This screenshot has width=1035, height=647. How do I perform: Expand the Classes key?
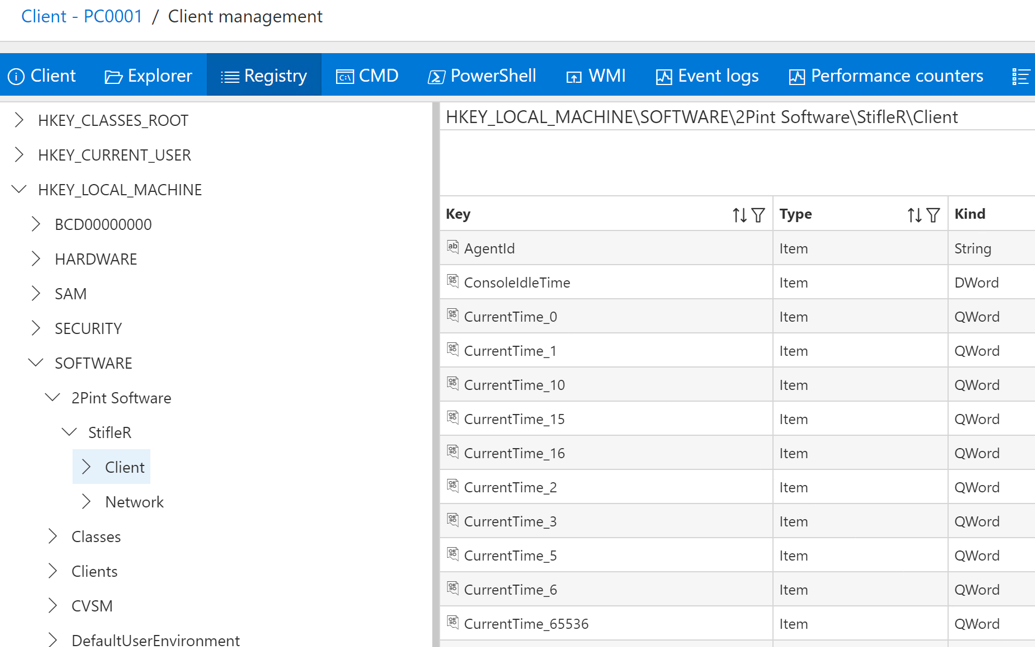click(x=53, y=536)
